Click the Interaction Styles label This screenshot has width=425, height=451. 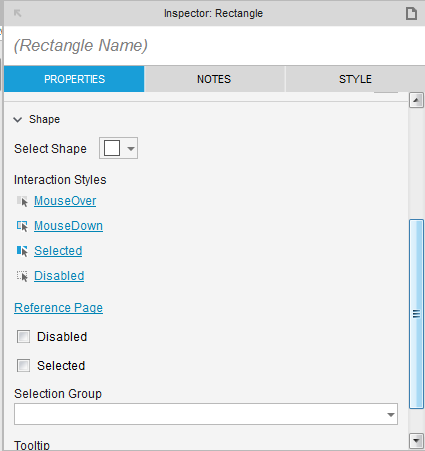(60, 180)
